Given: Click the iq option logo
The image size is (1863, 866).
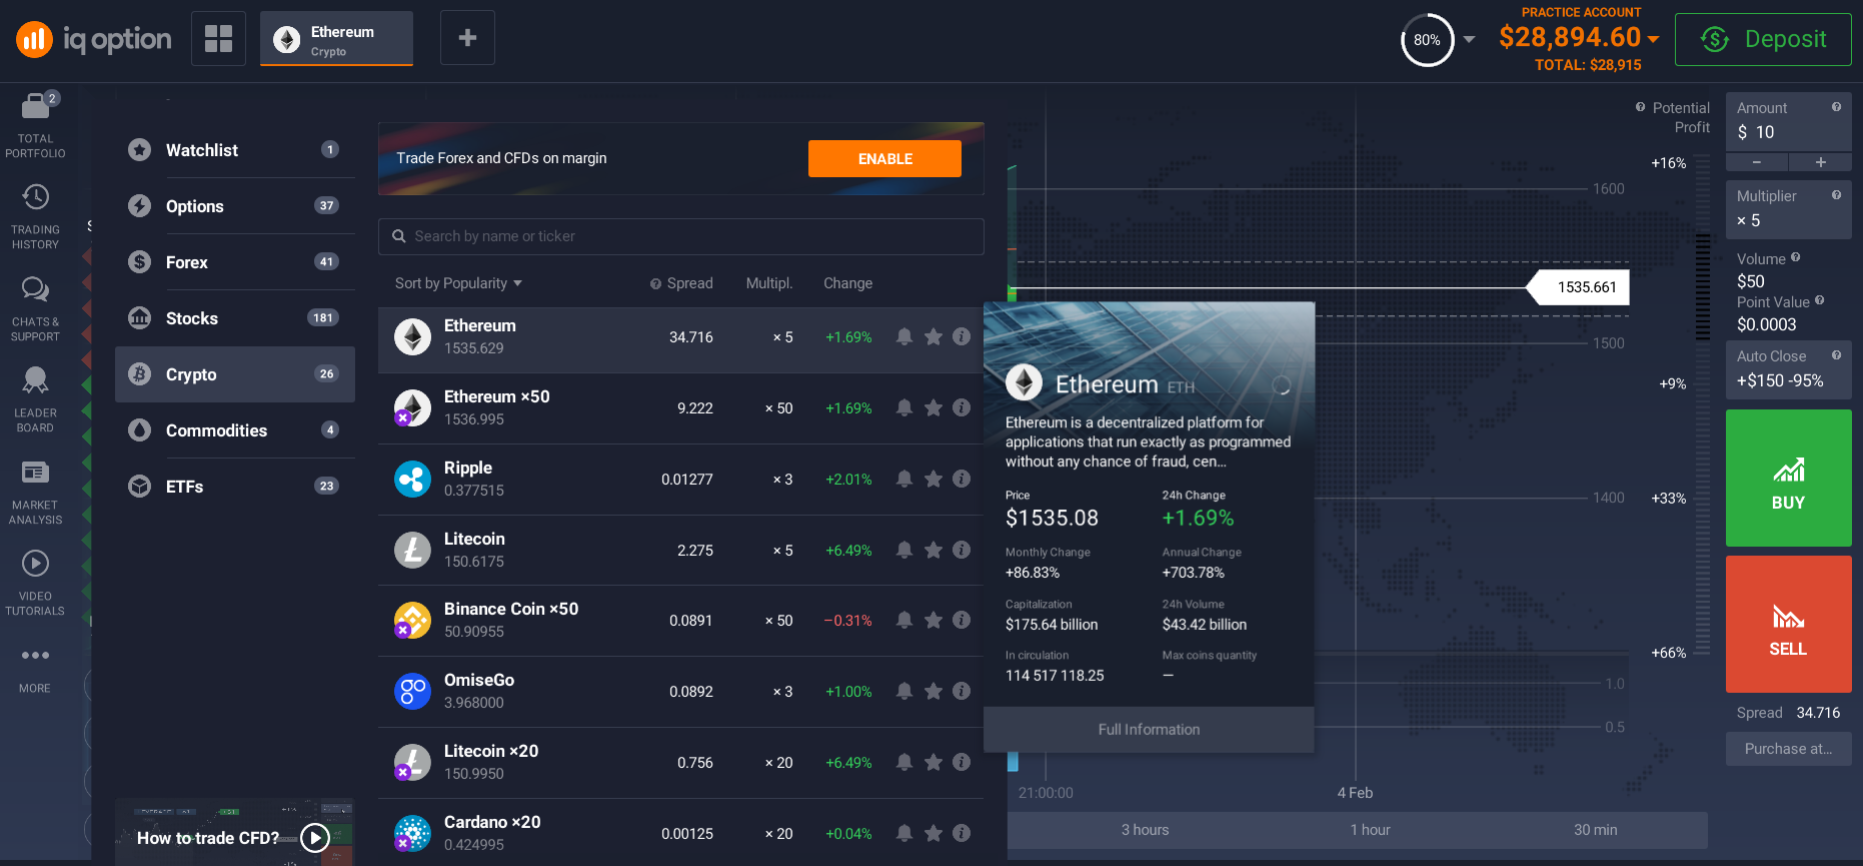Looking at the screenshot, I should [x=94, y=39].
